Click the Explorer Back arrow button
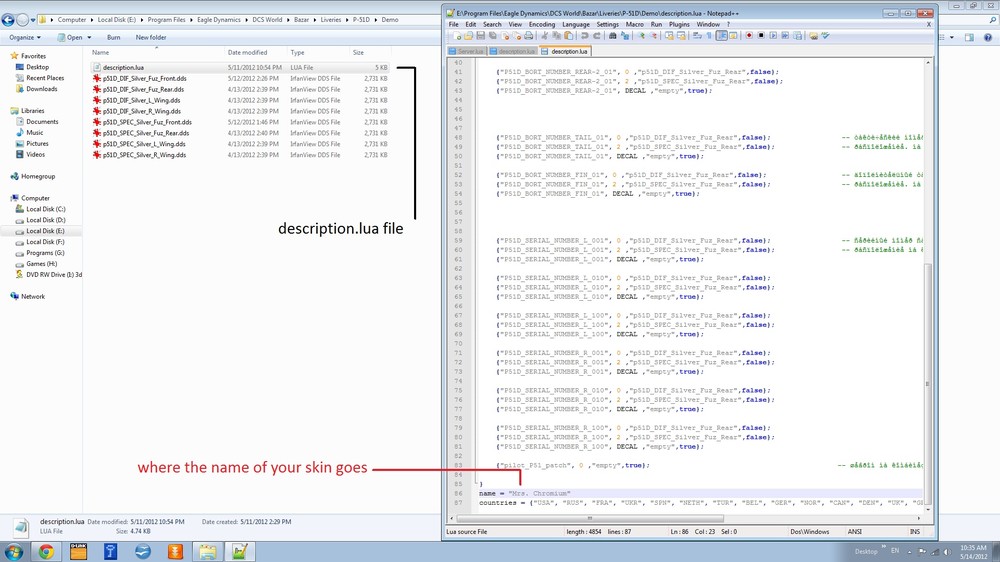The height and width of the screenshot is (562, 1000). click(x=8, y=20)
